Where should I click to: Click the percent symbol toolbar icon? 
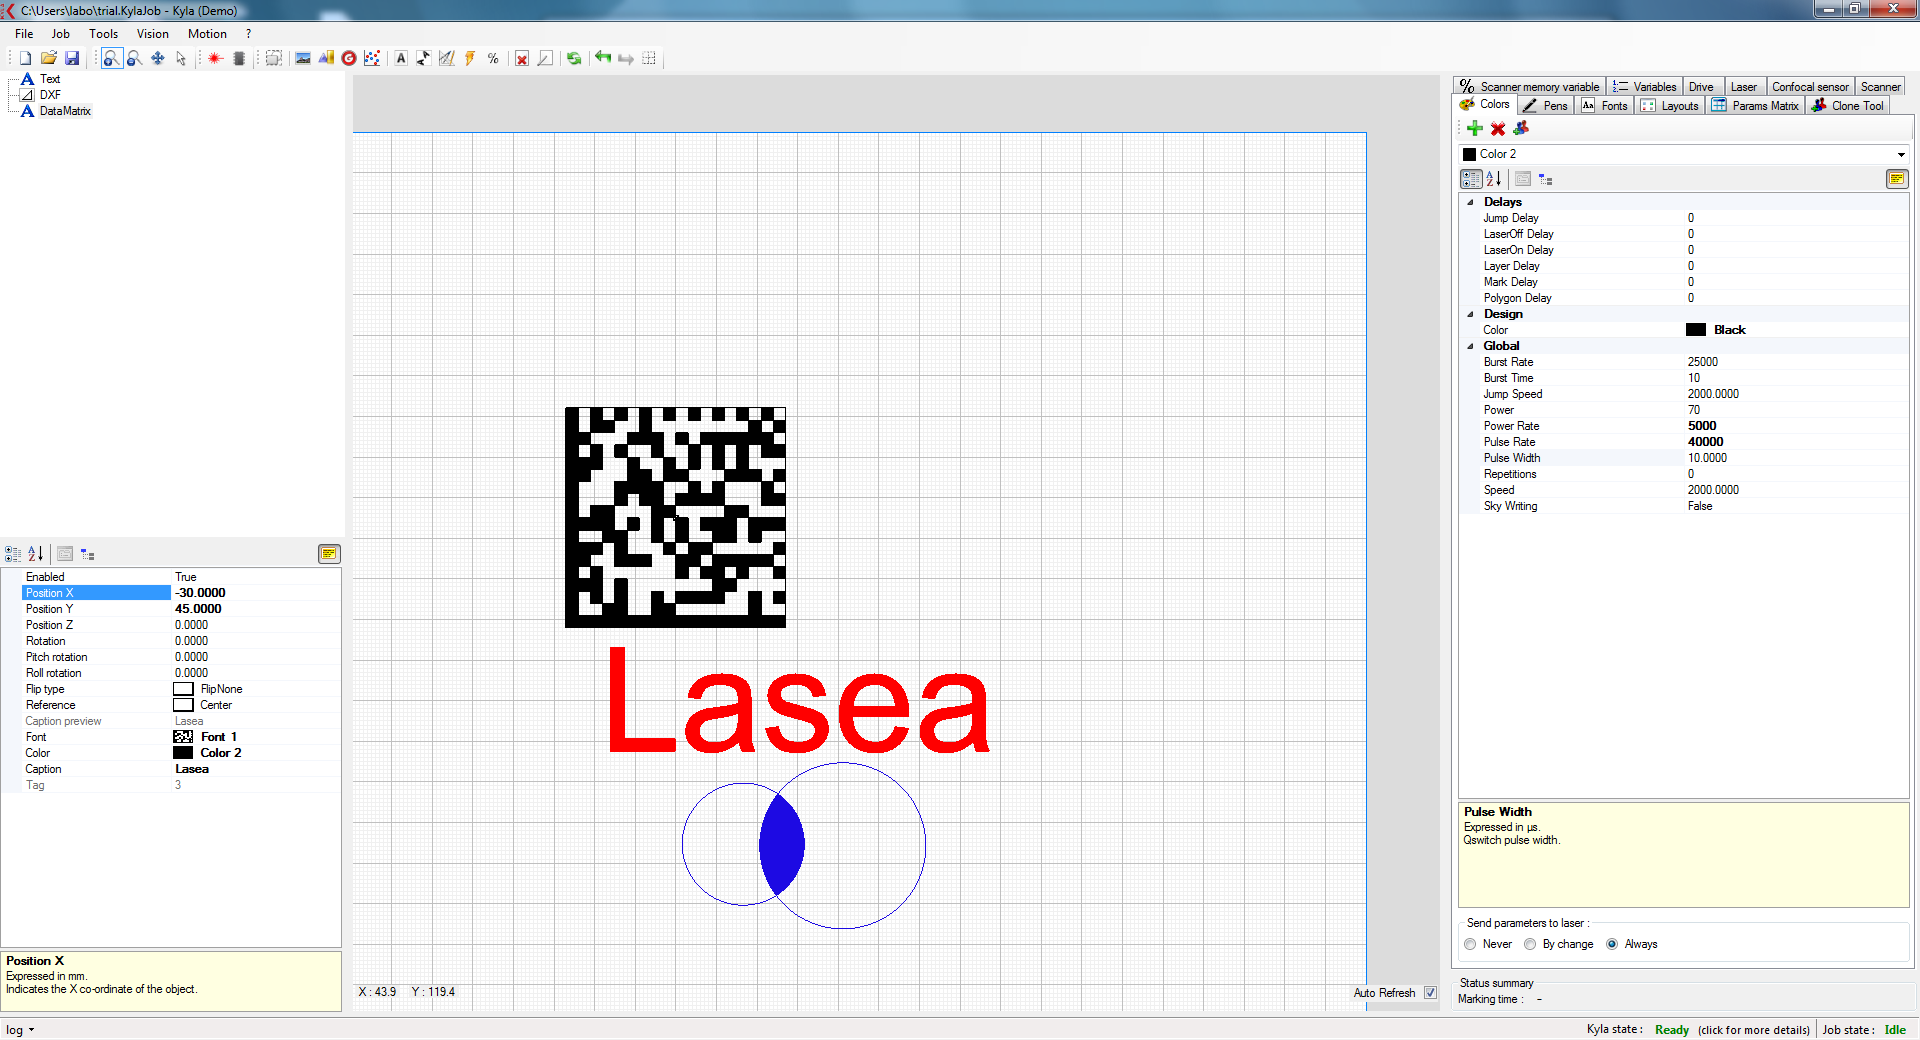coord(493,58)
